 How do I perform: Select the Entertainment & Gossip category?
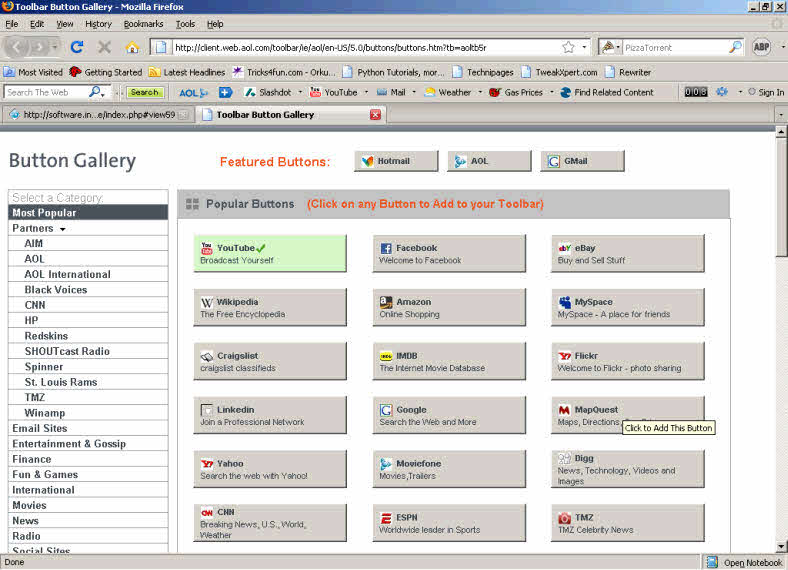[69, 444]
